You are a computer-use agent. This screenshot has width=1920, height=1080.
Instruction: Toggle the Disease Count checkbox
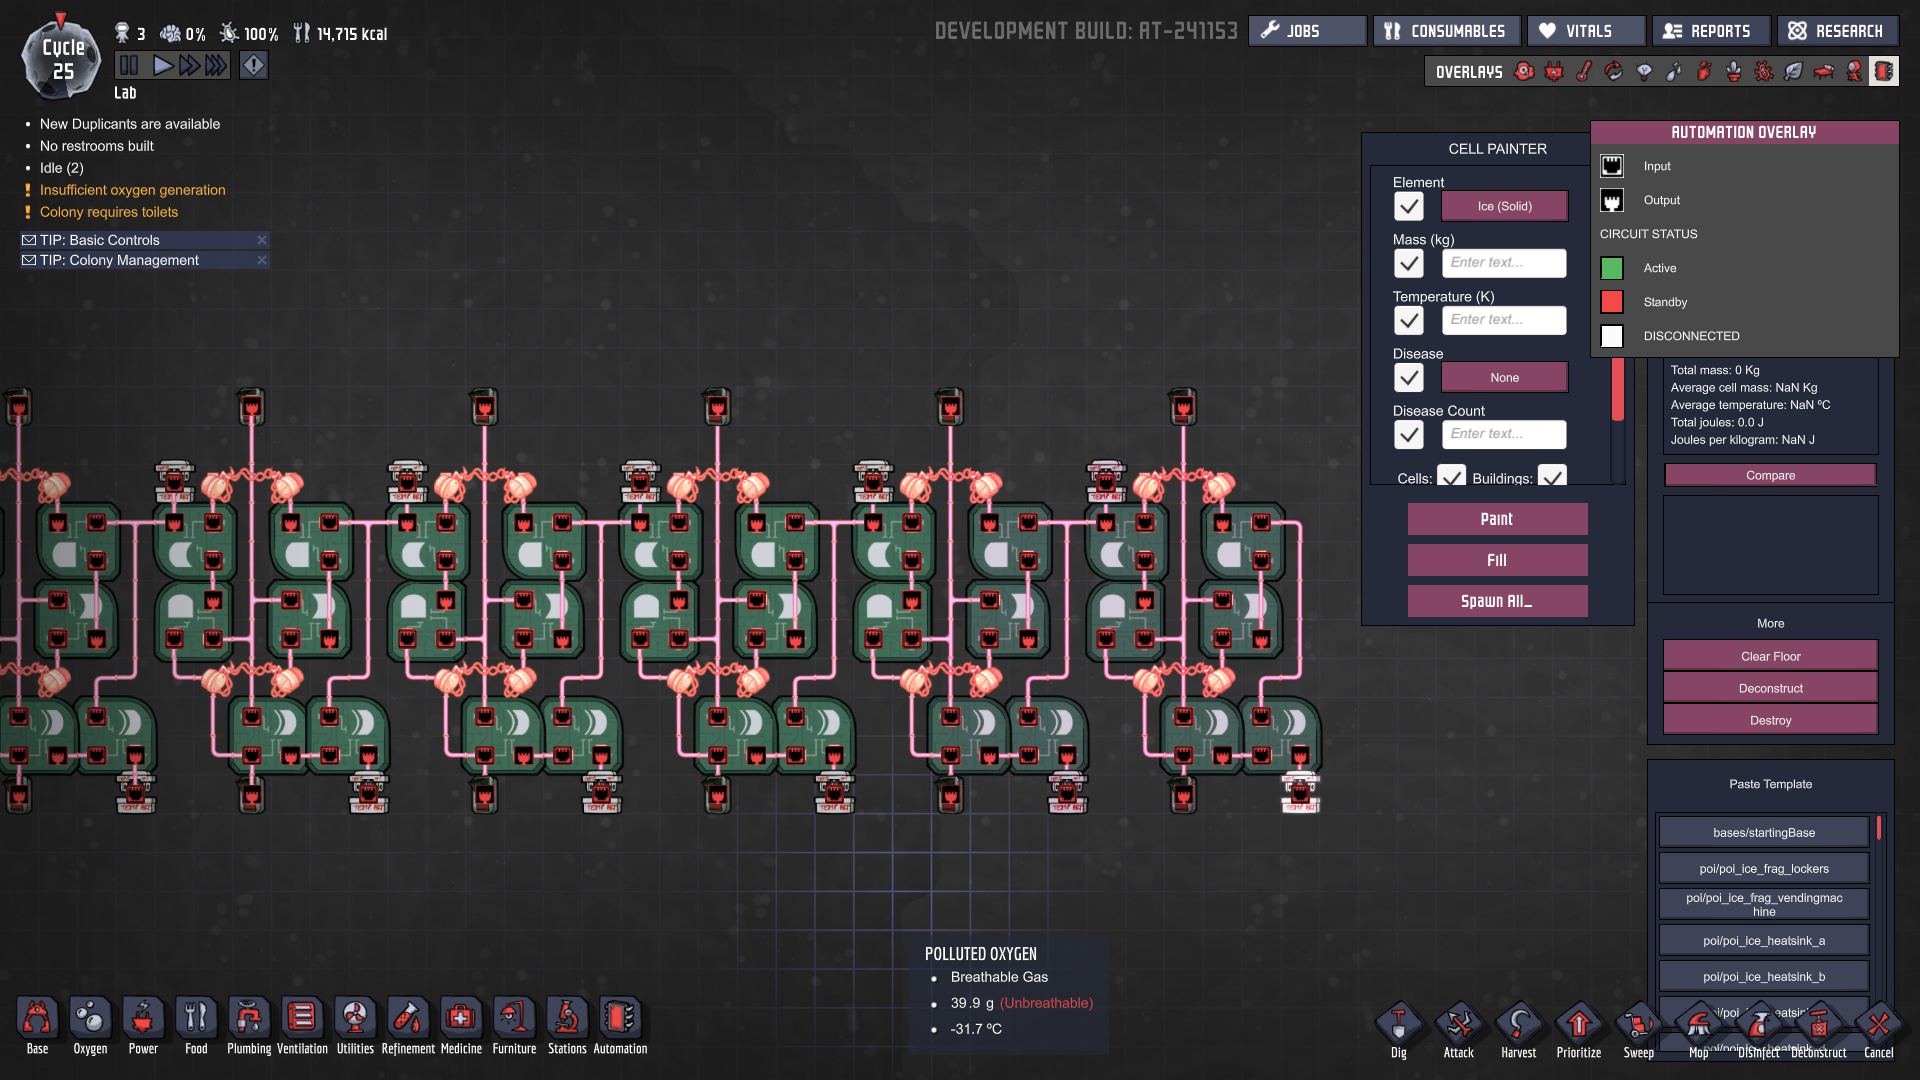coord(1409,435)
